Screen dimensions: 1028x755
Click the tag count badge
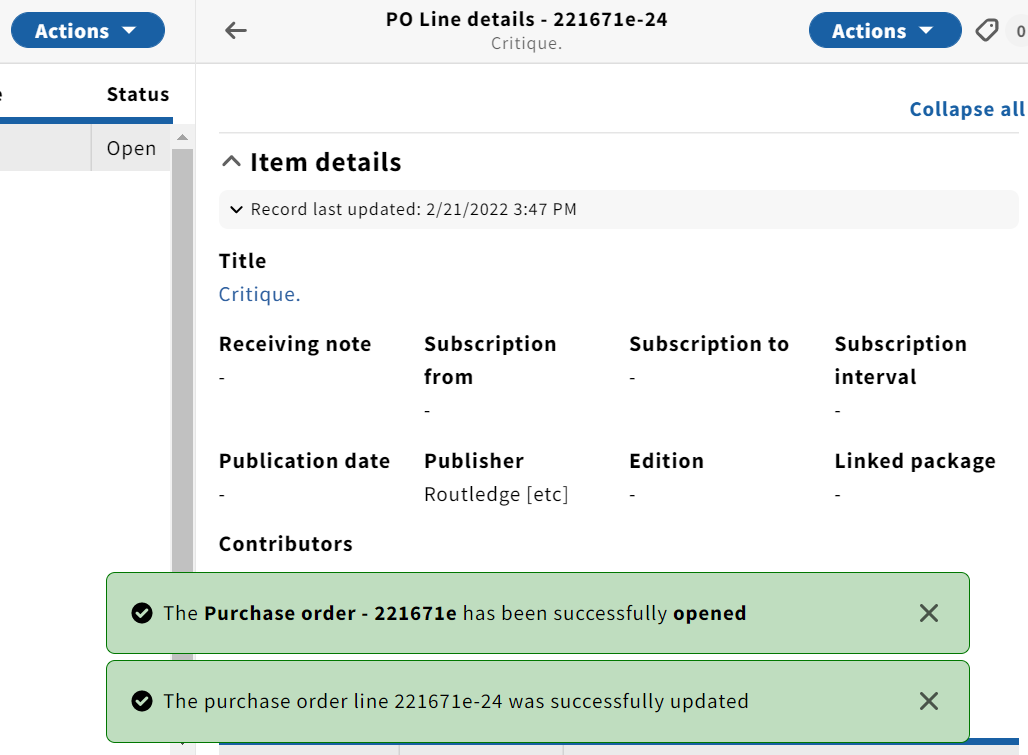(x=1019, y=31)
